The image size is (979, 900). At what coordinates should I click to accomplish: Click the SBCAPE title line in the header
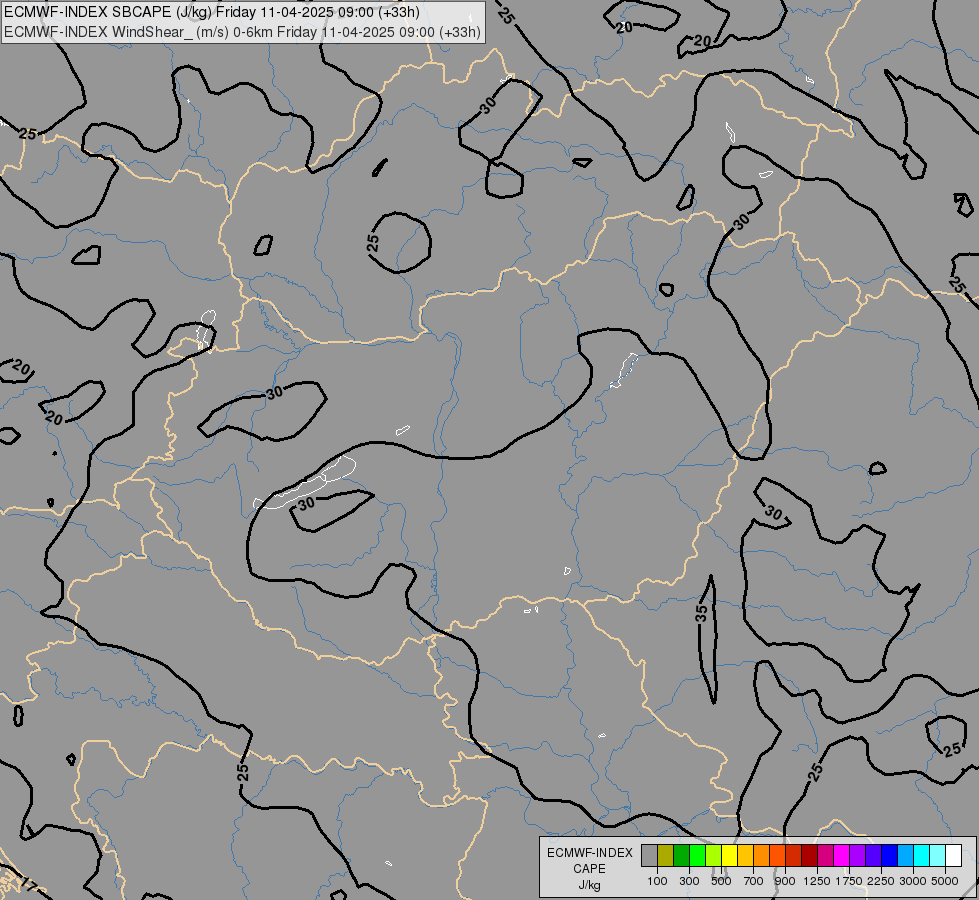tap(212, 12)
